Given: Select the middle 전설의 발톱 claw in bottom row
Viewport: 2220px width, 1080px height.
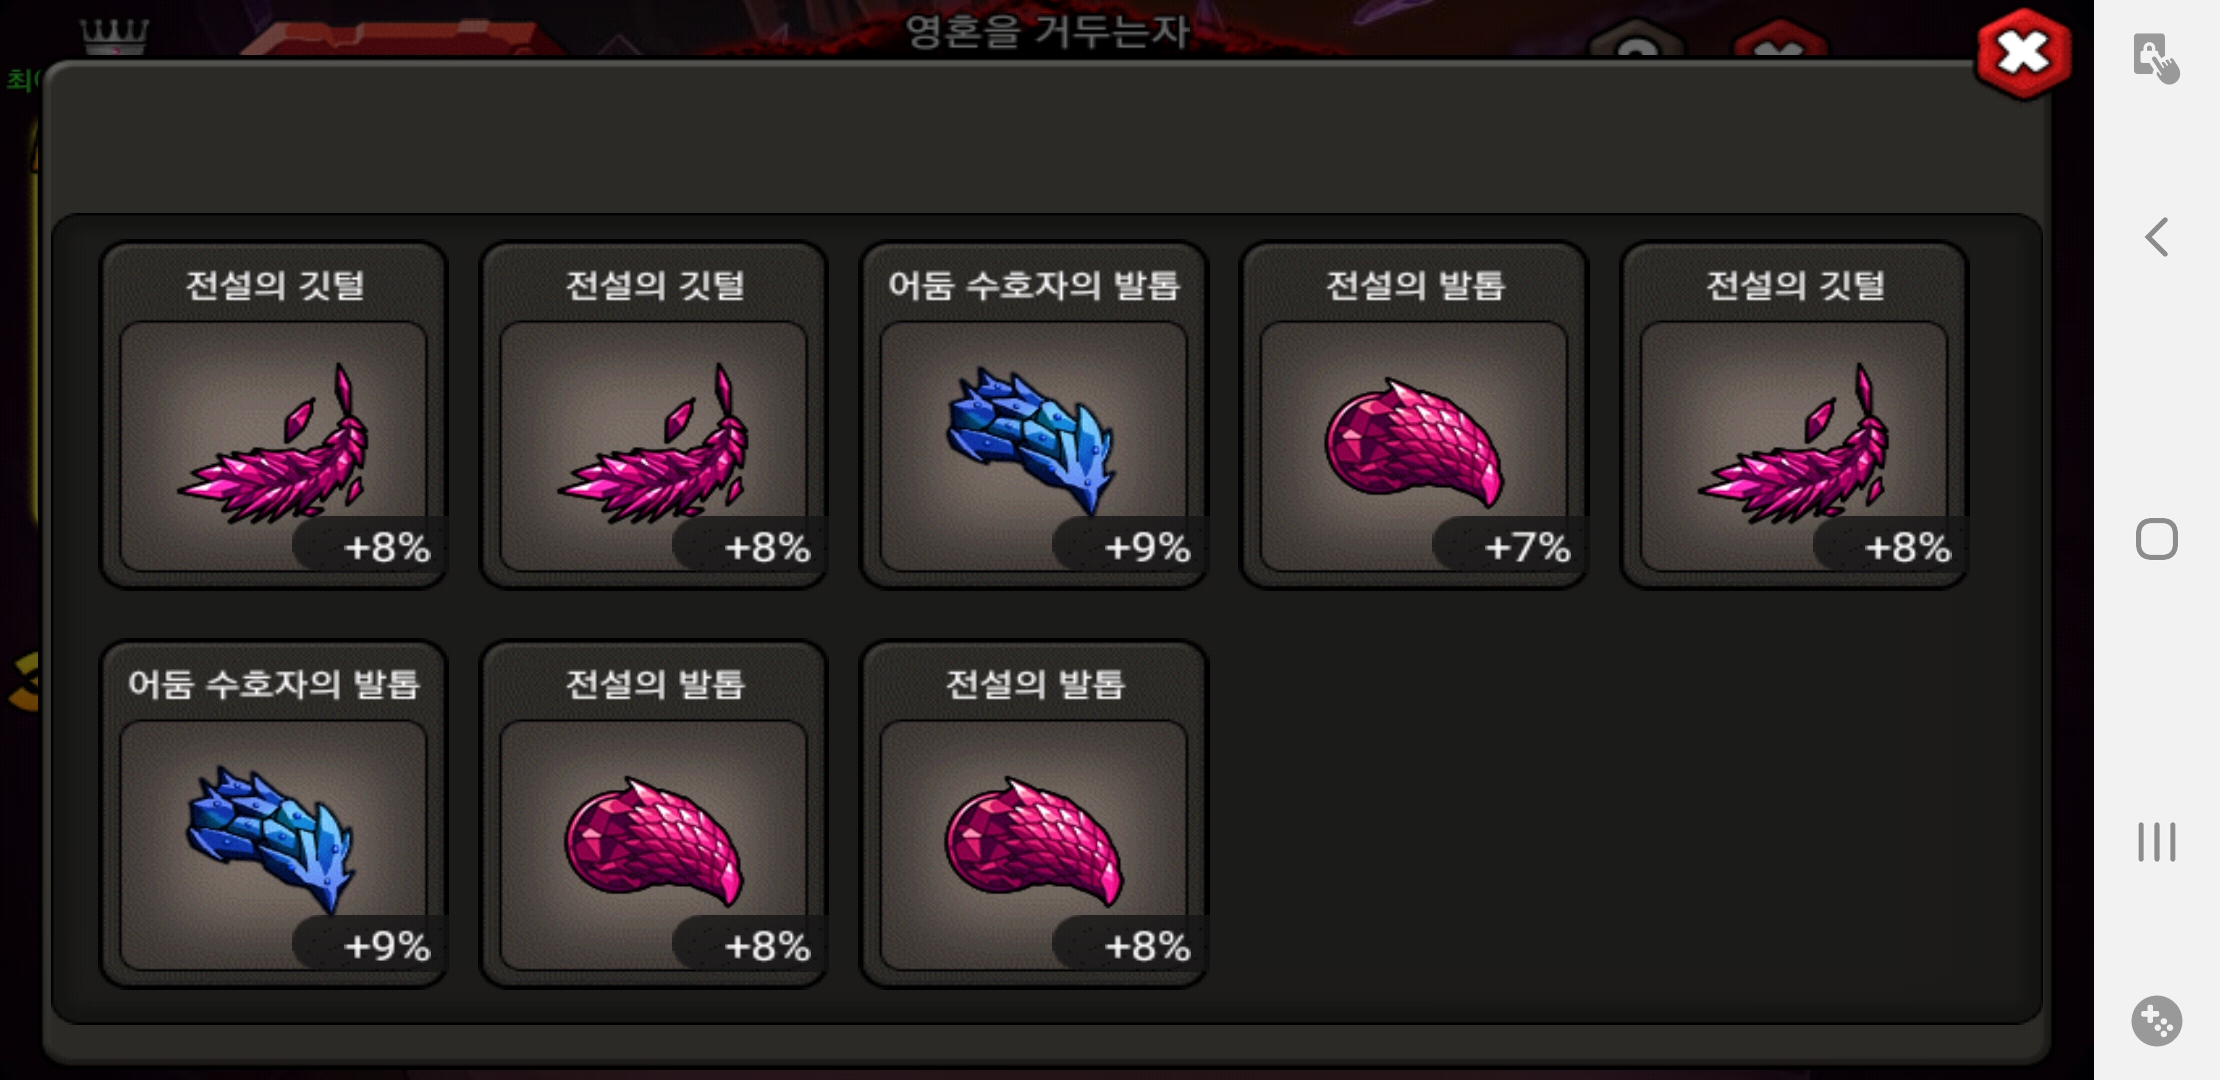Looking at the screenshot, I should pyautogui.click(x=654, y=814).
